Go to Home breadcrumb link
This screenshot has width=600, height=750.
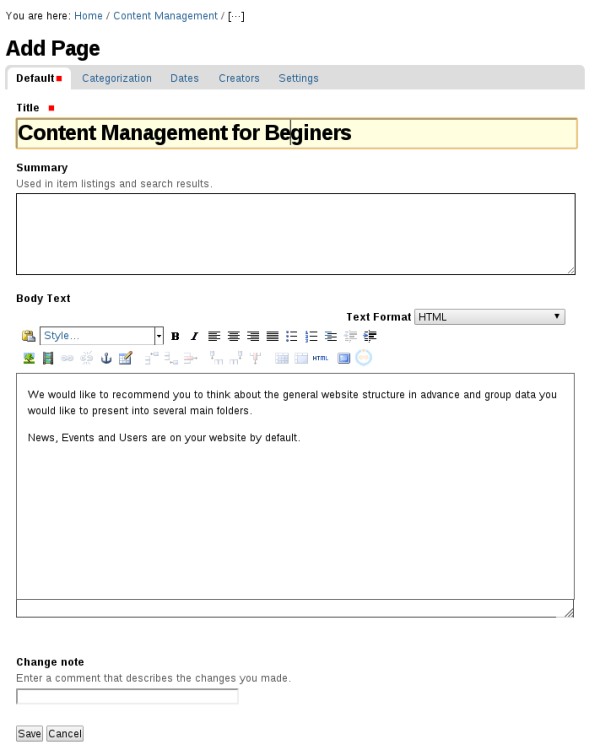(x=88, y=16)
